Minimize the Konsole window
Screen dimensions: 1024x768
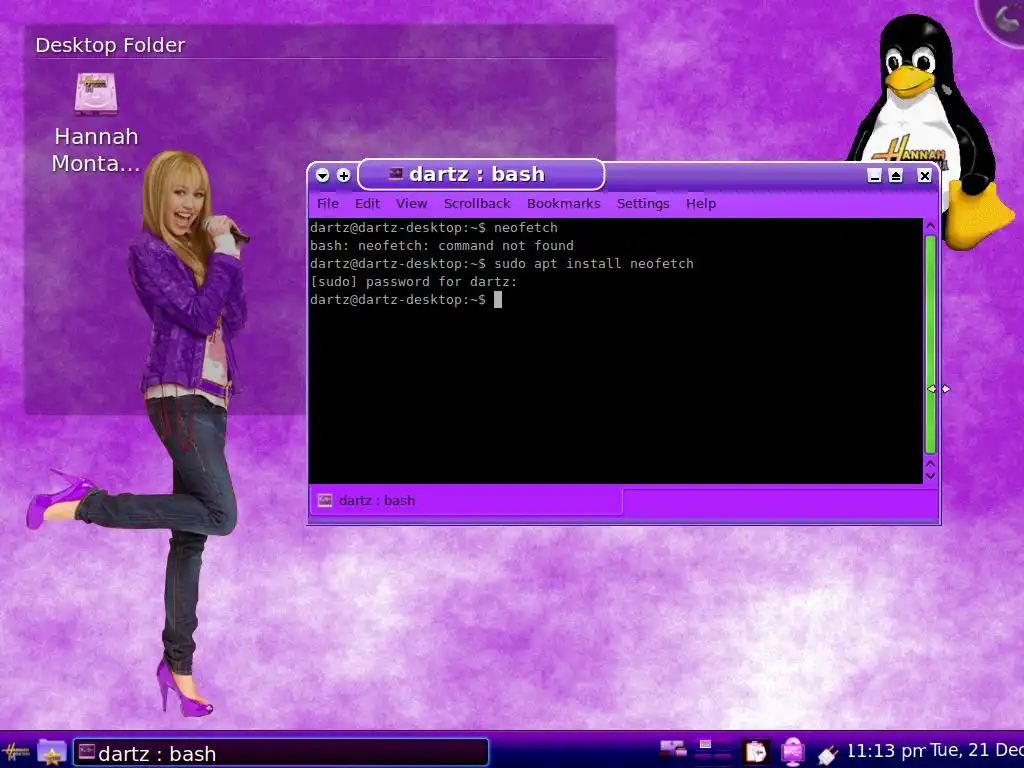pyautogui.click(x=874, y=176)
